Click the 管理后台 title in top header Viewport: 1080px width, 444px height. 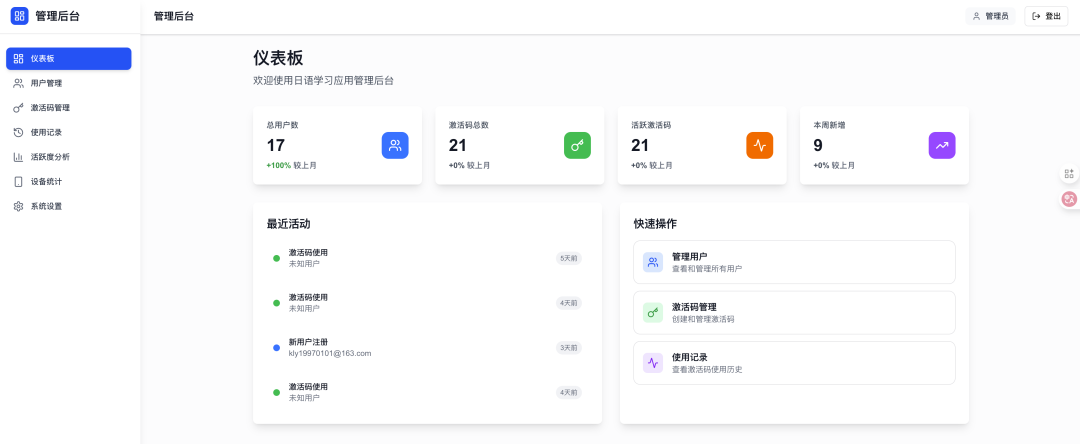pos(174,16)
